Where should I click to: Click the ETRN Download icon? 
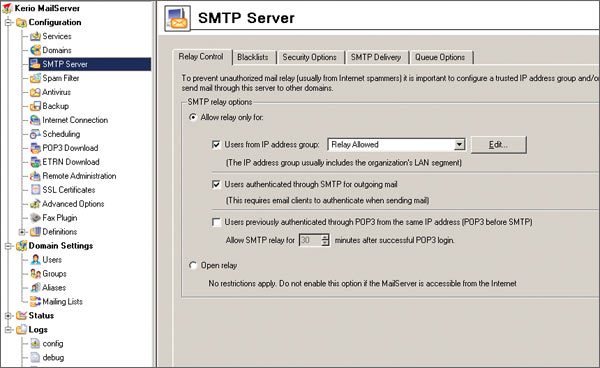[x=35, y=162]
